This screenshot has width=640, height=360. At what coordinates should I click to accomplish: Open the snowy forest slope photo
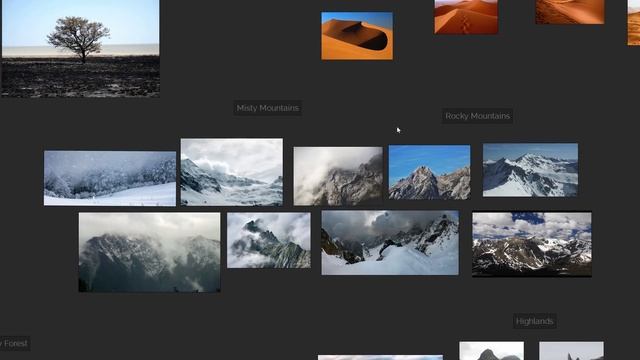click(110, 178)
